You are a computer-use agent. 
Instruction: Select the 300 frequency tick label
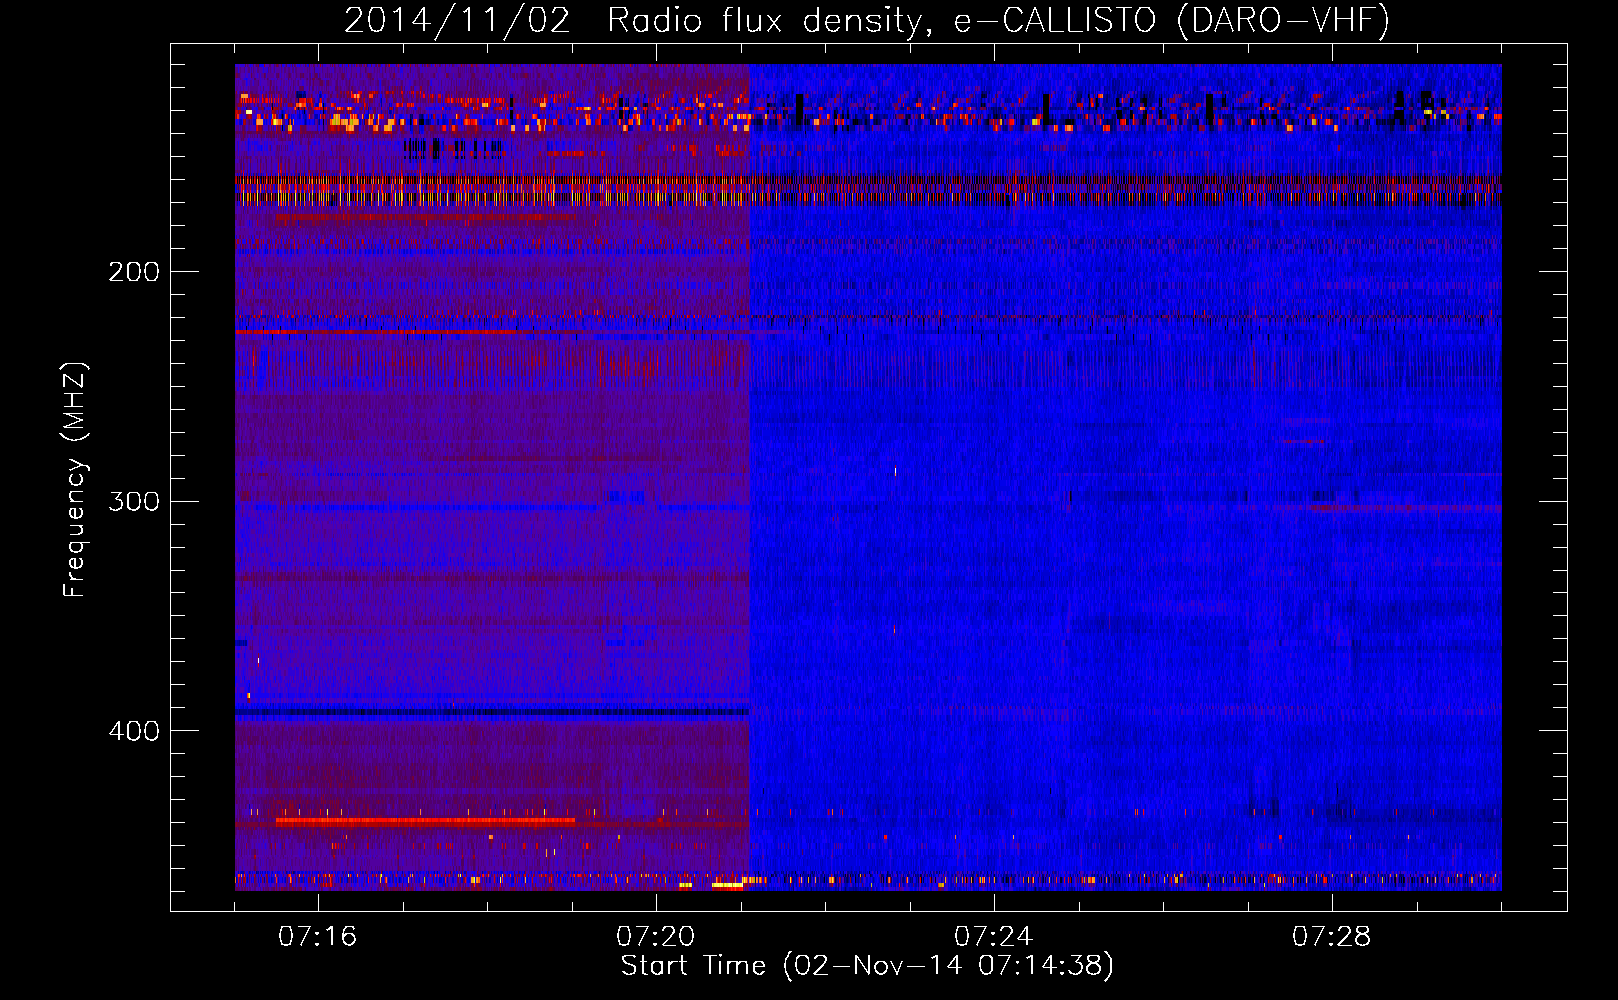pos(134,501)
